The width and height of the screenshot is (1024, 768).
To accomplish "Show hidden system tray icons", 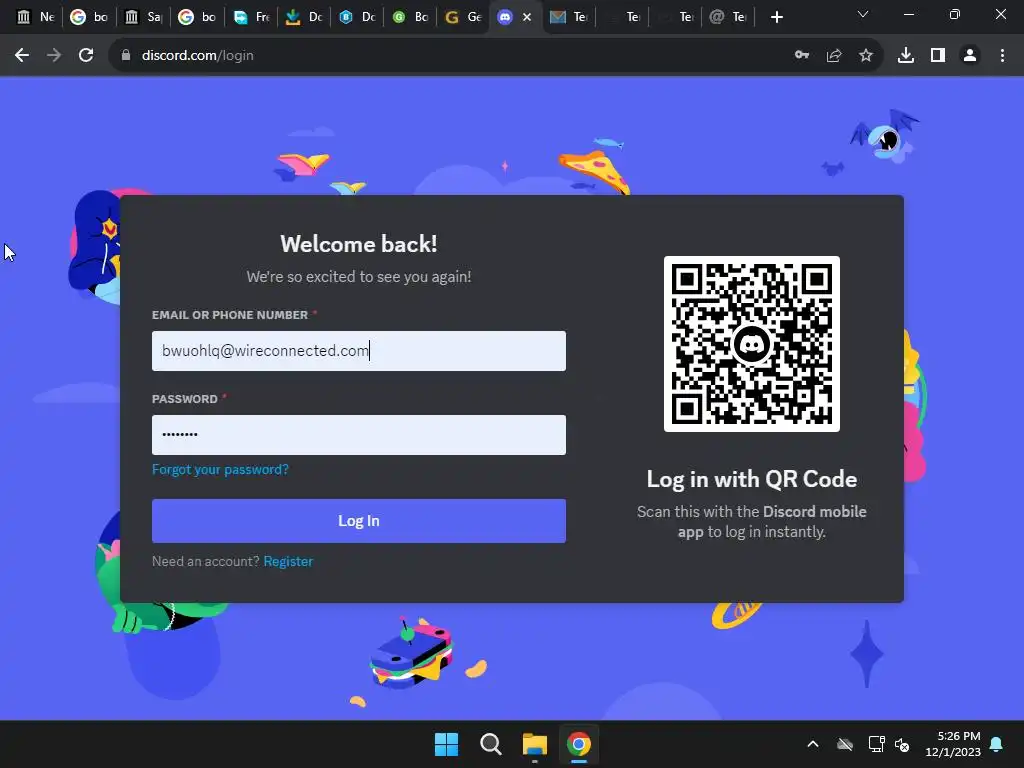I will [813, 744].
